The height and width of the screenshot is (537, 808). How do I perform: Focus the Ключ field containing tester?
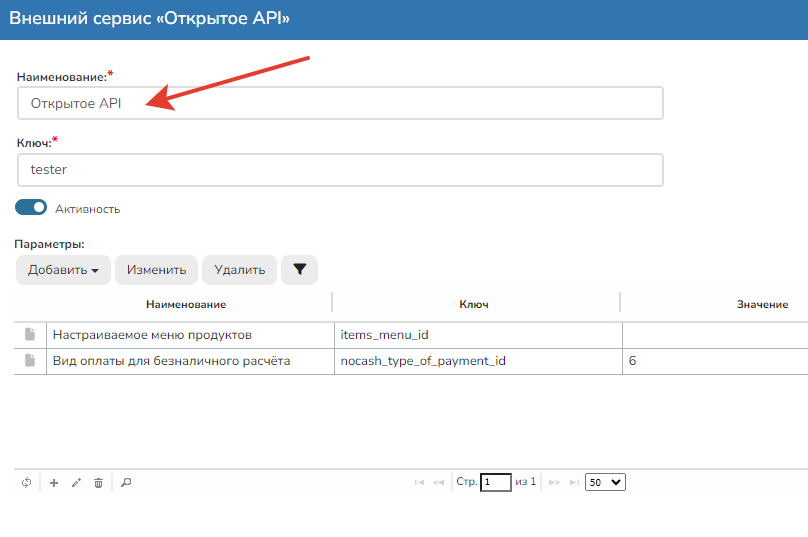(340, 170)
